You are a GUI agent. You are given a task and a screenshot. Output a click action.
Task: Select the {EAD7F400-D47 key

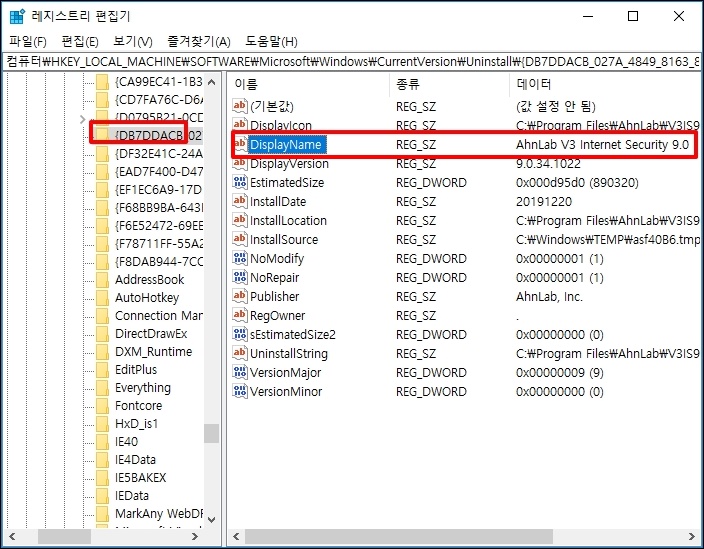[159, 172]
